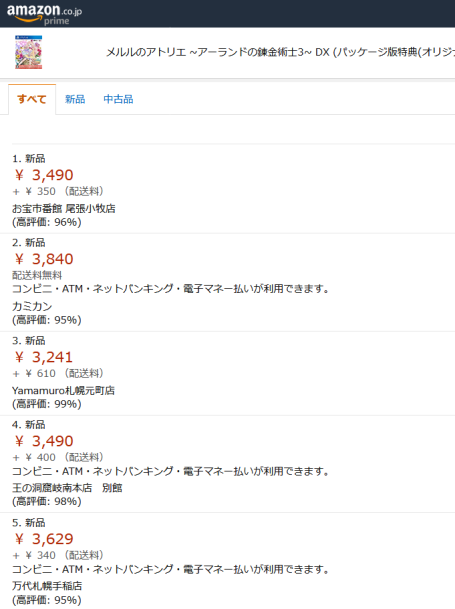This screenshot has width=455, height=609.
Task: Click the 96% rating of offer 1
Action: pyautogui.click(x=47, y=222)
